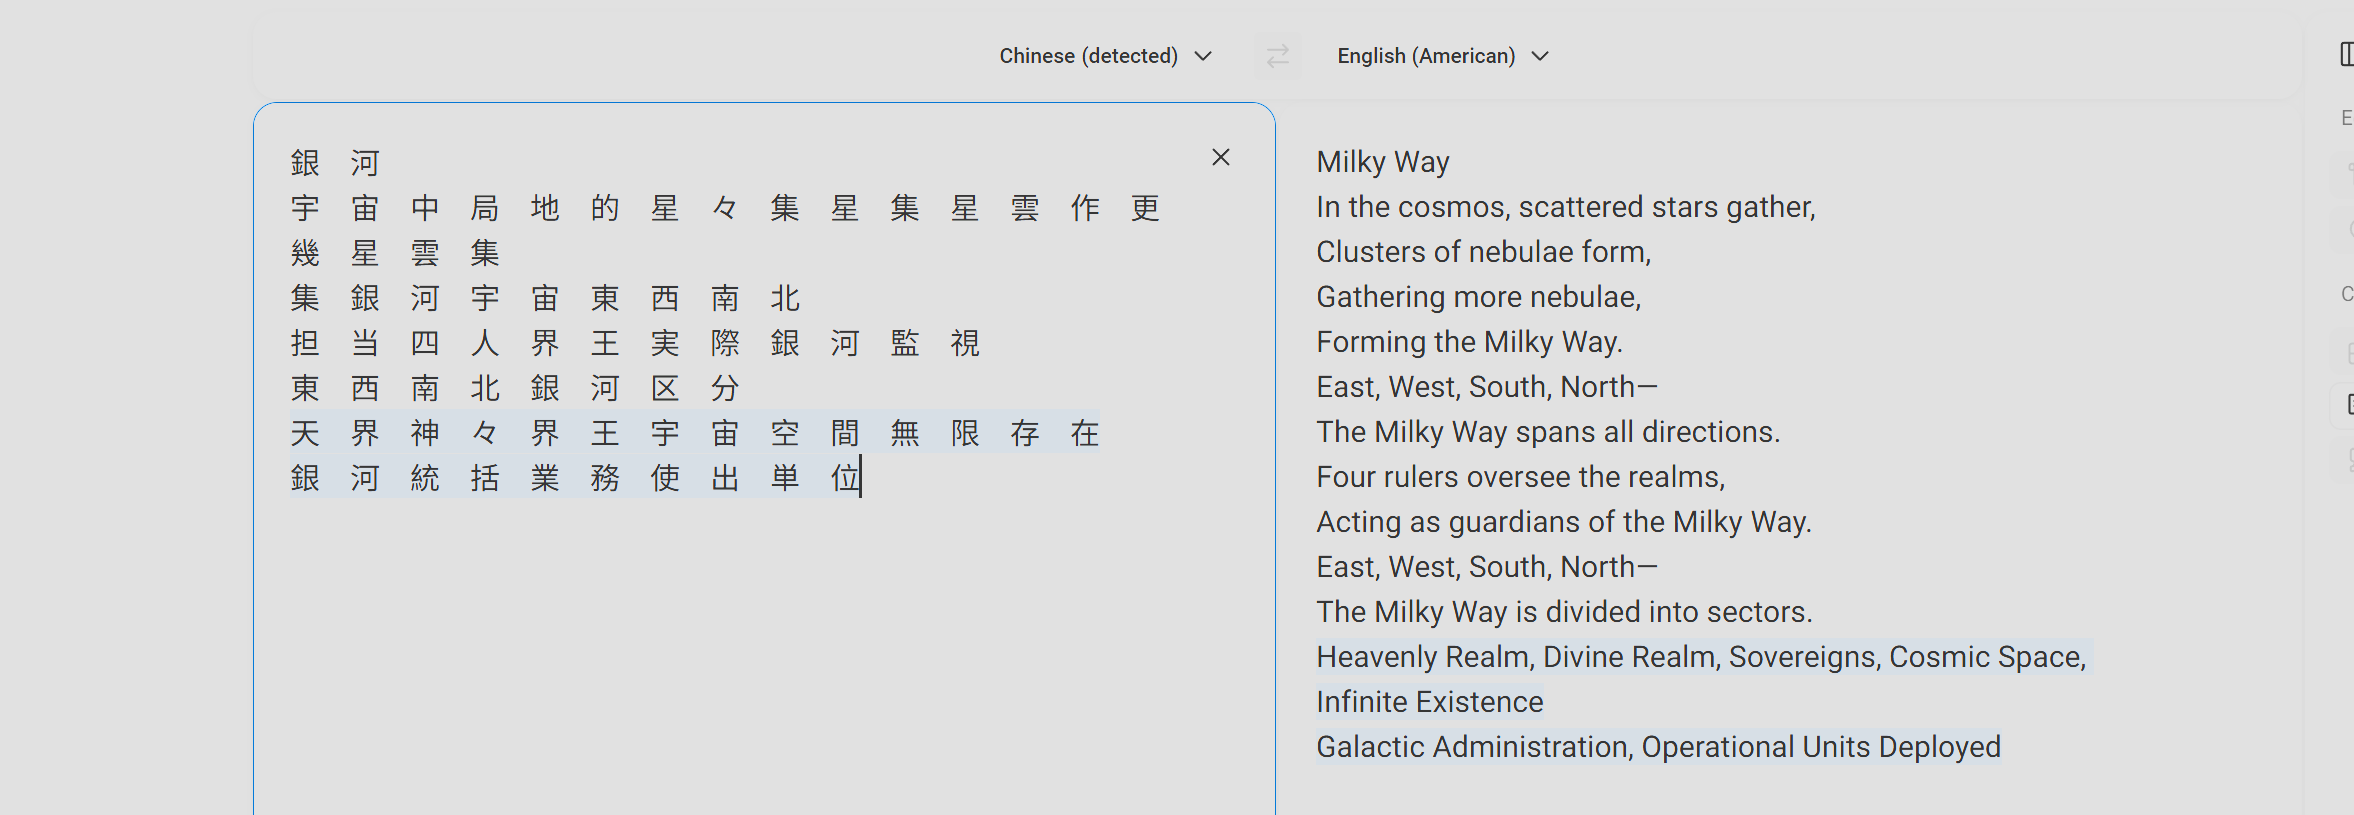This screenshot has width=2354, height=815.
Task: Expand the chevron beside English (American)
Action: coord(1540,56)
